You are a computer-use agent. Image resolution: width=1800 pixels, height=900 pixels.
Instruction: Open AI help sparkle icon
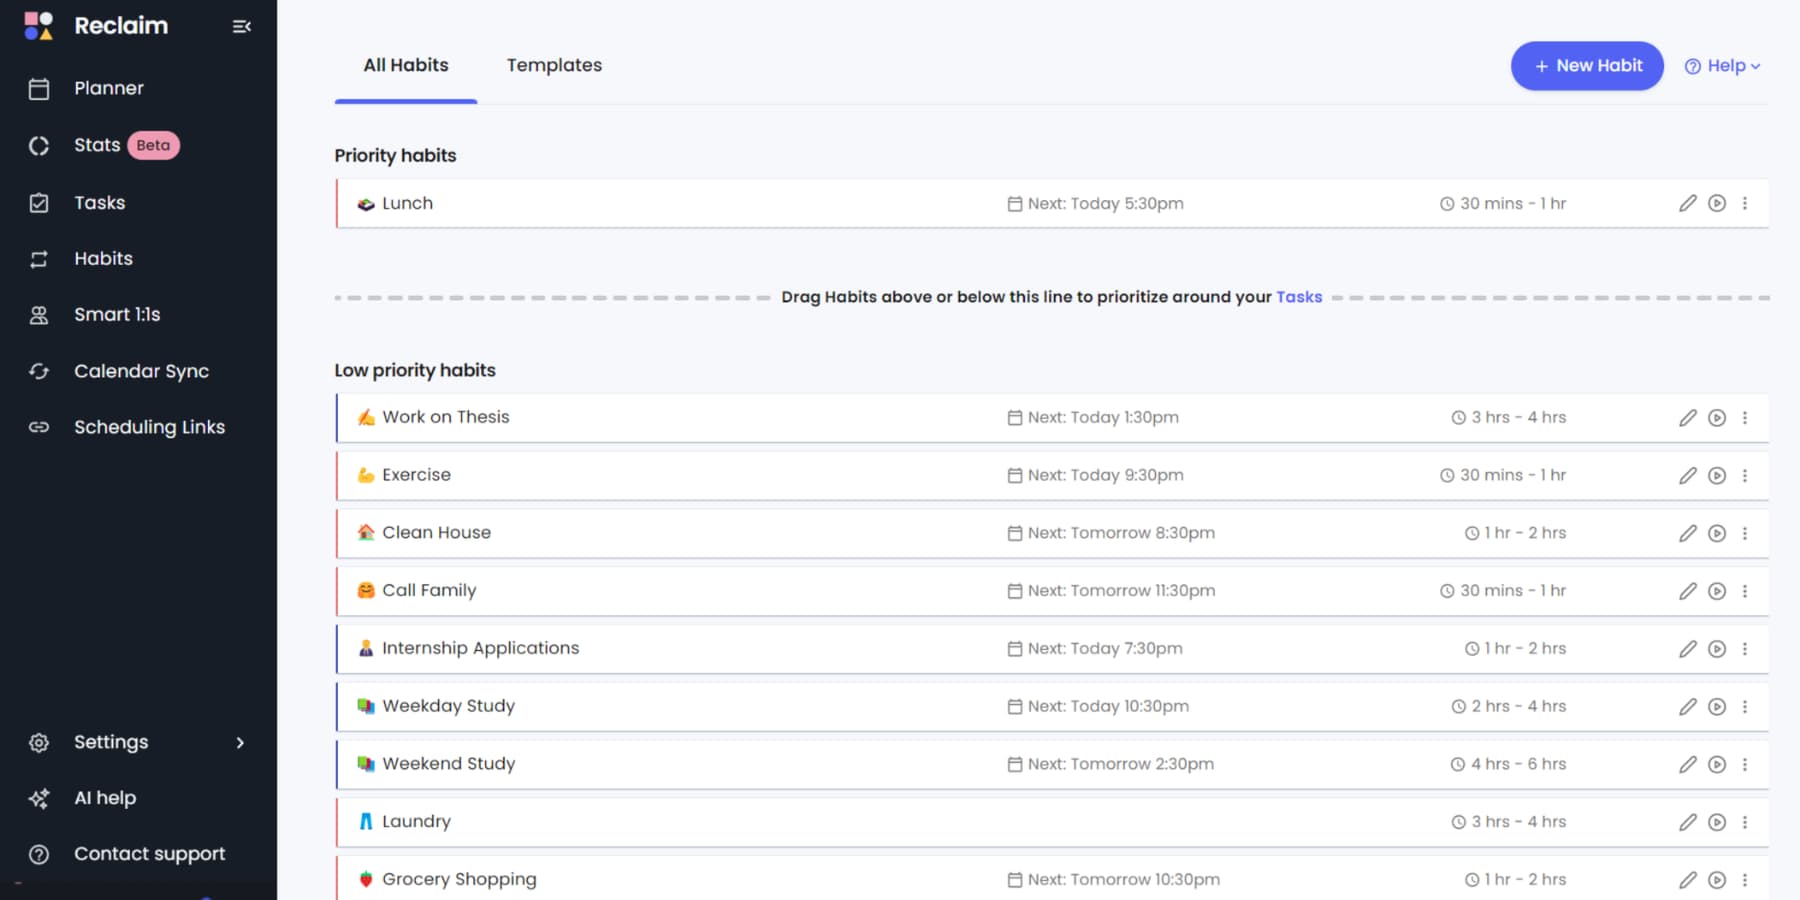[x=39, y=799]
